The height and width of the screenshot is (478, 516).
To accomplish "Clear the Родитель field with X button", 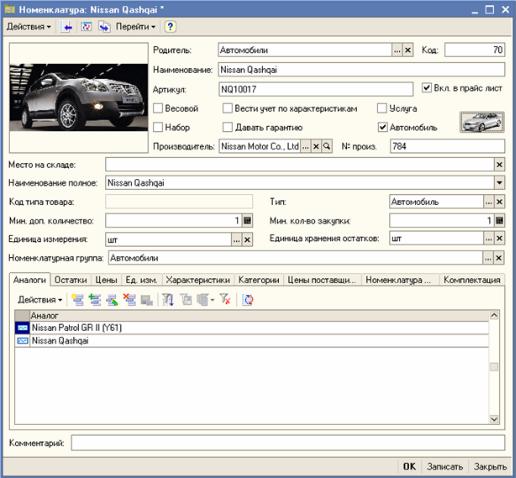I will pyautogui.click(x=408, y=50).
